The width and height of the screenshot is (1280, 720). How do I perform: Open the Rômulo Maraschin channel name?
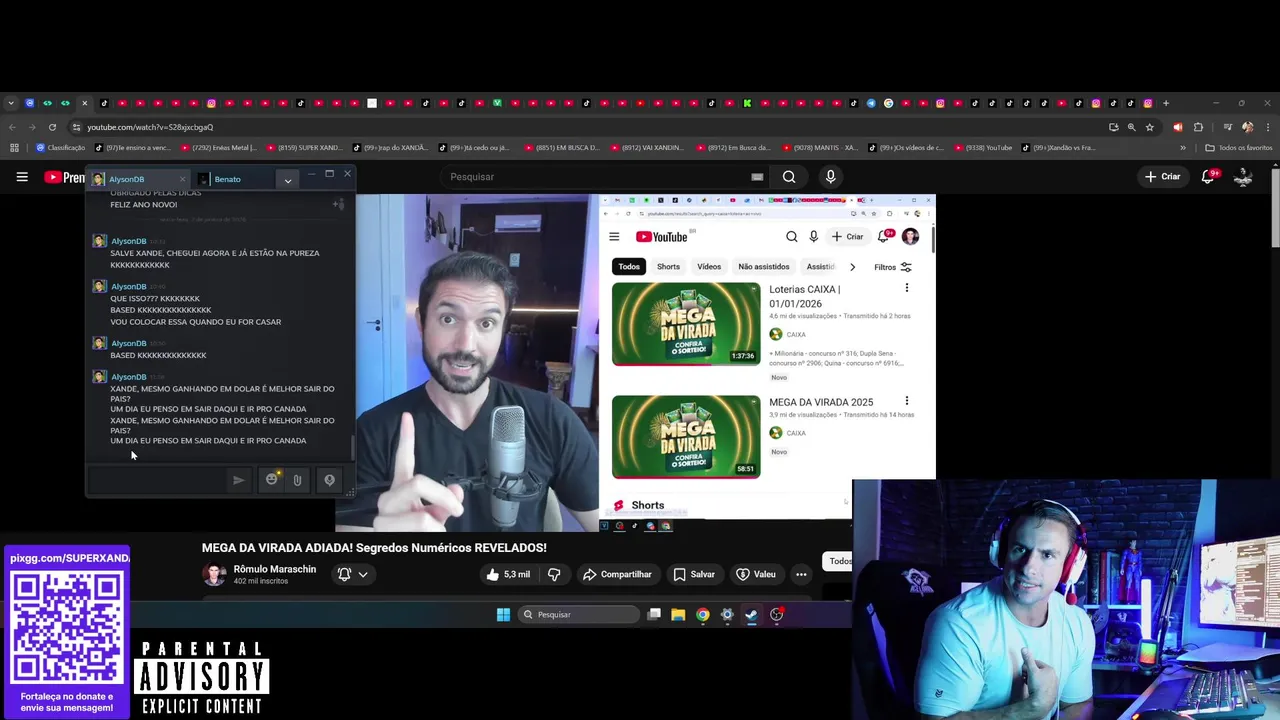275,569
